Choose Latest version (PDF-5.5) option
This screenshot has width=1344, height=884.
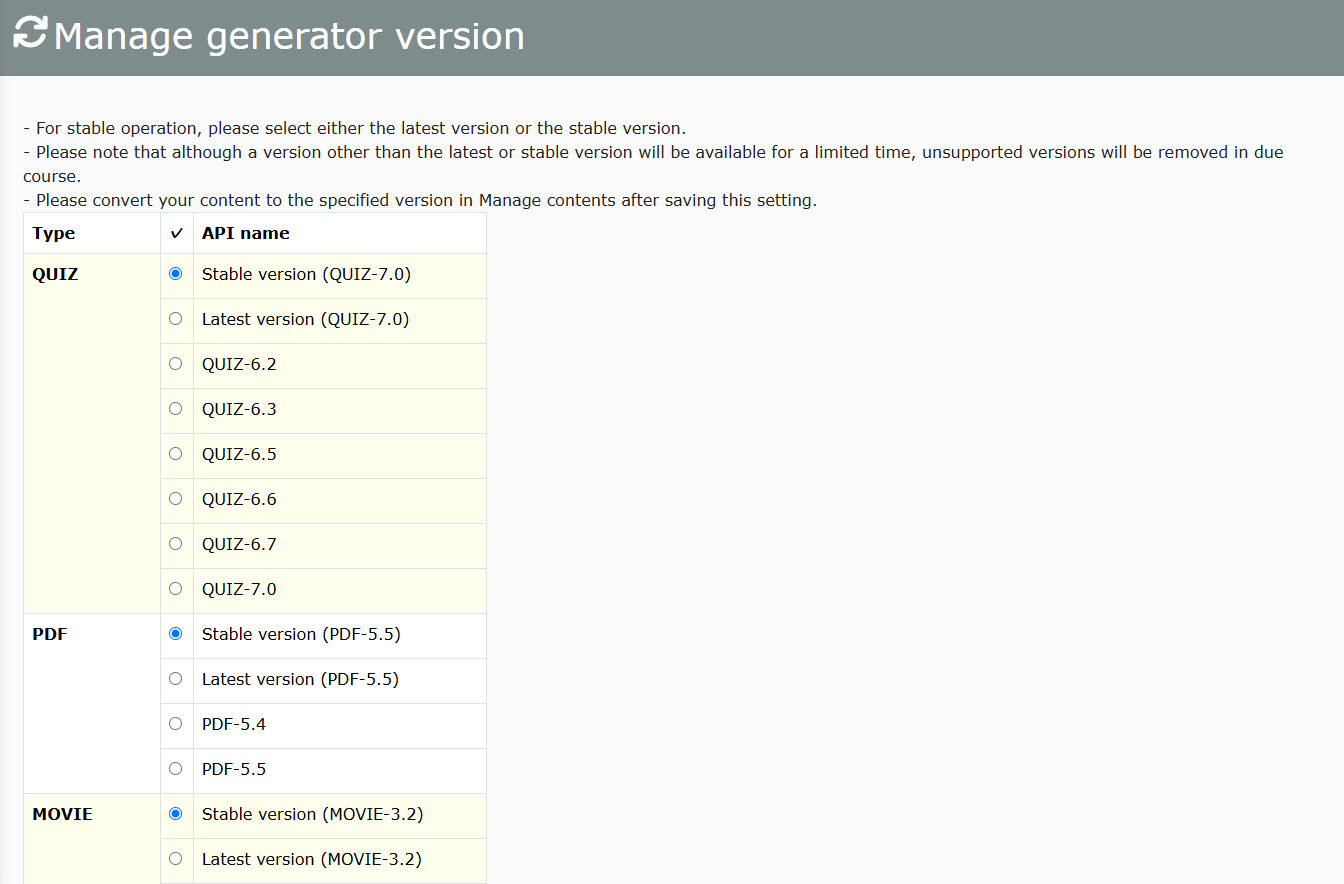(176, 679)
